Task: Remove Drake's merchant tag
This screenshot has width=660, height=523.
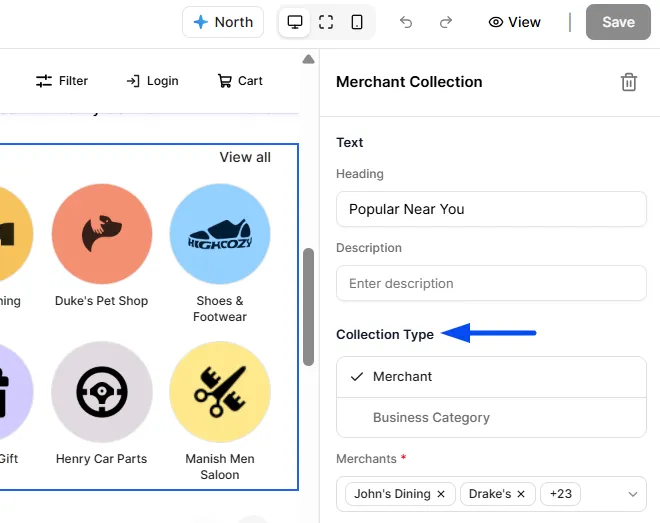Action: [521, 494]
